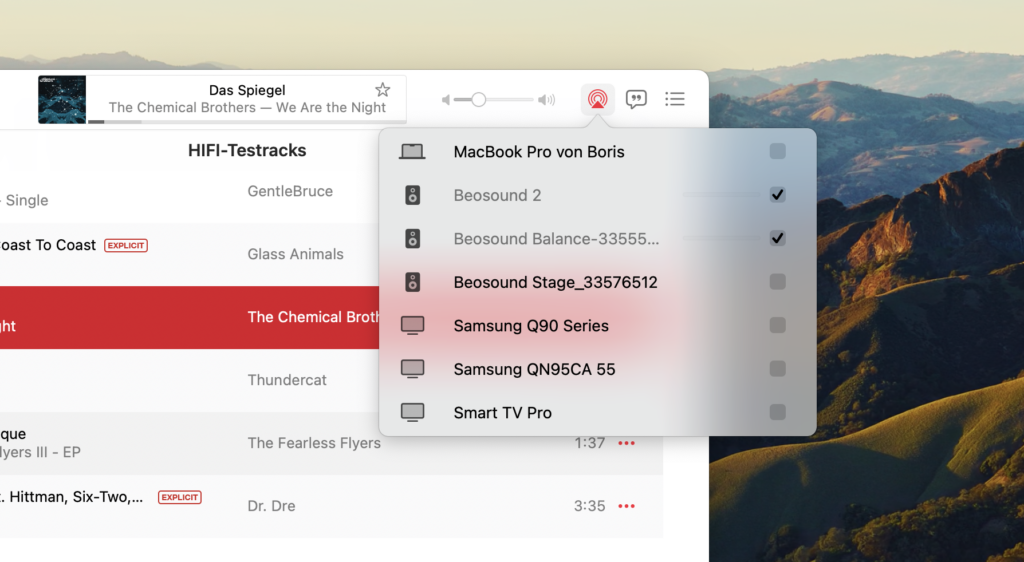Open the Up Next queue list icon

tap(675, 99)
